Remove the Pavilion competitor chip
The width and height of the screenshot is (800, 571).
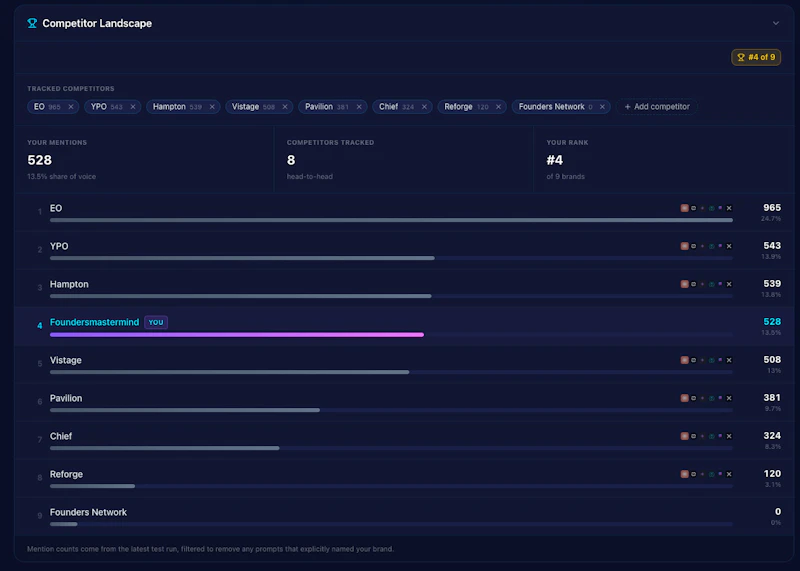[x=359, y=107]
